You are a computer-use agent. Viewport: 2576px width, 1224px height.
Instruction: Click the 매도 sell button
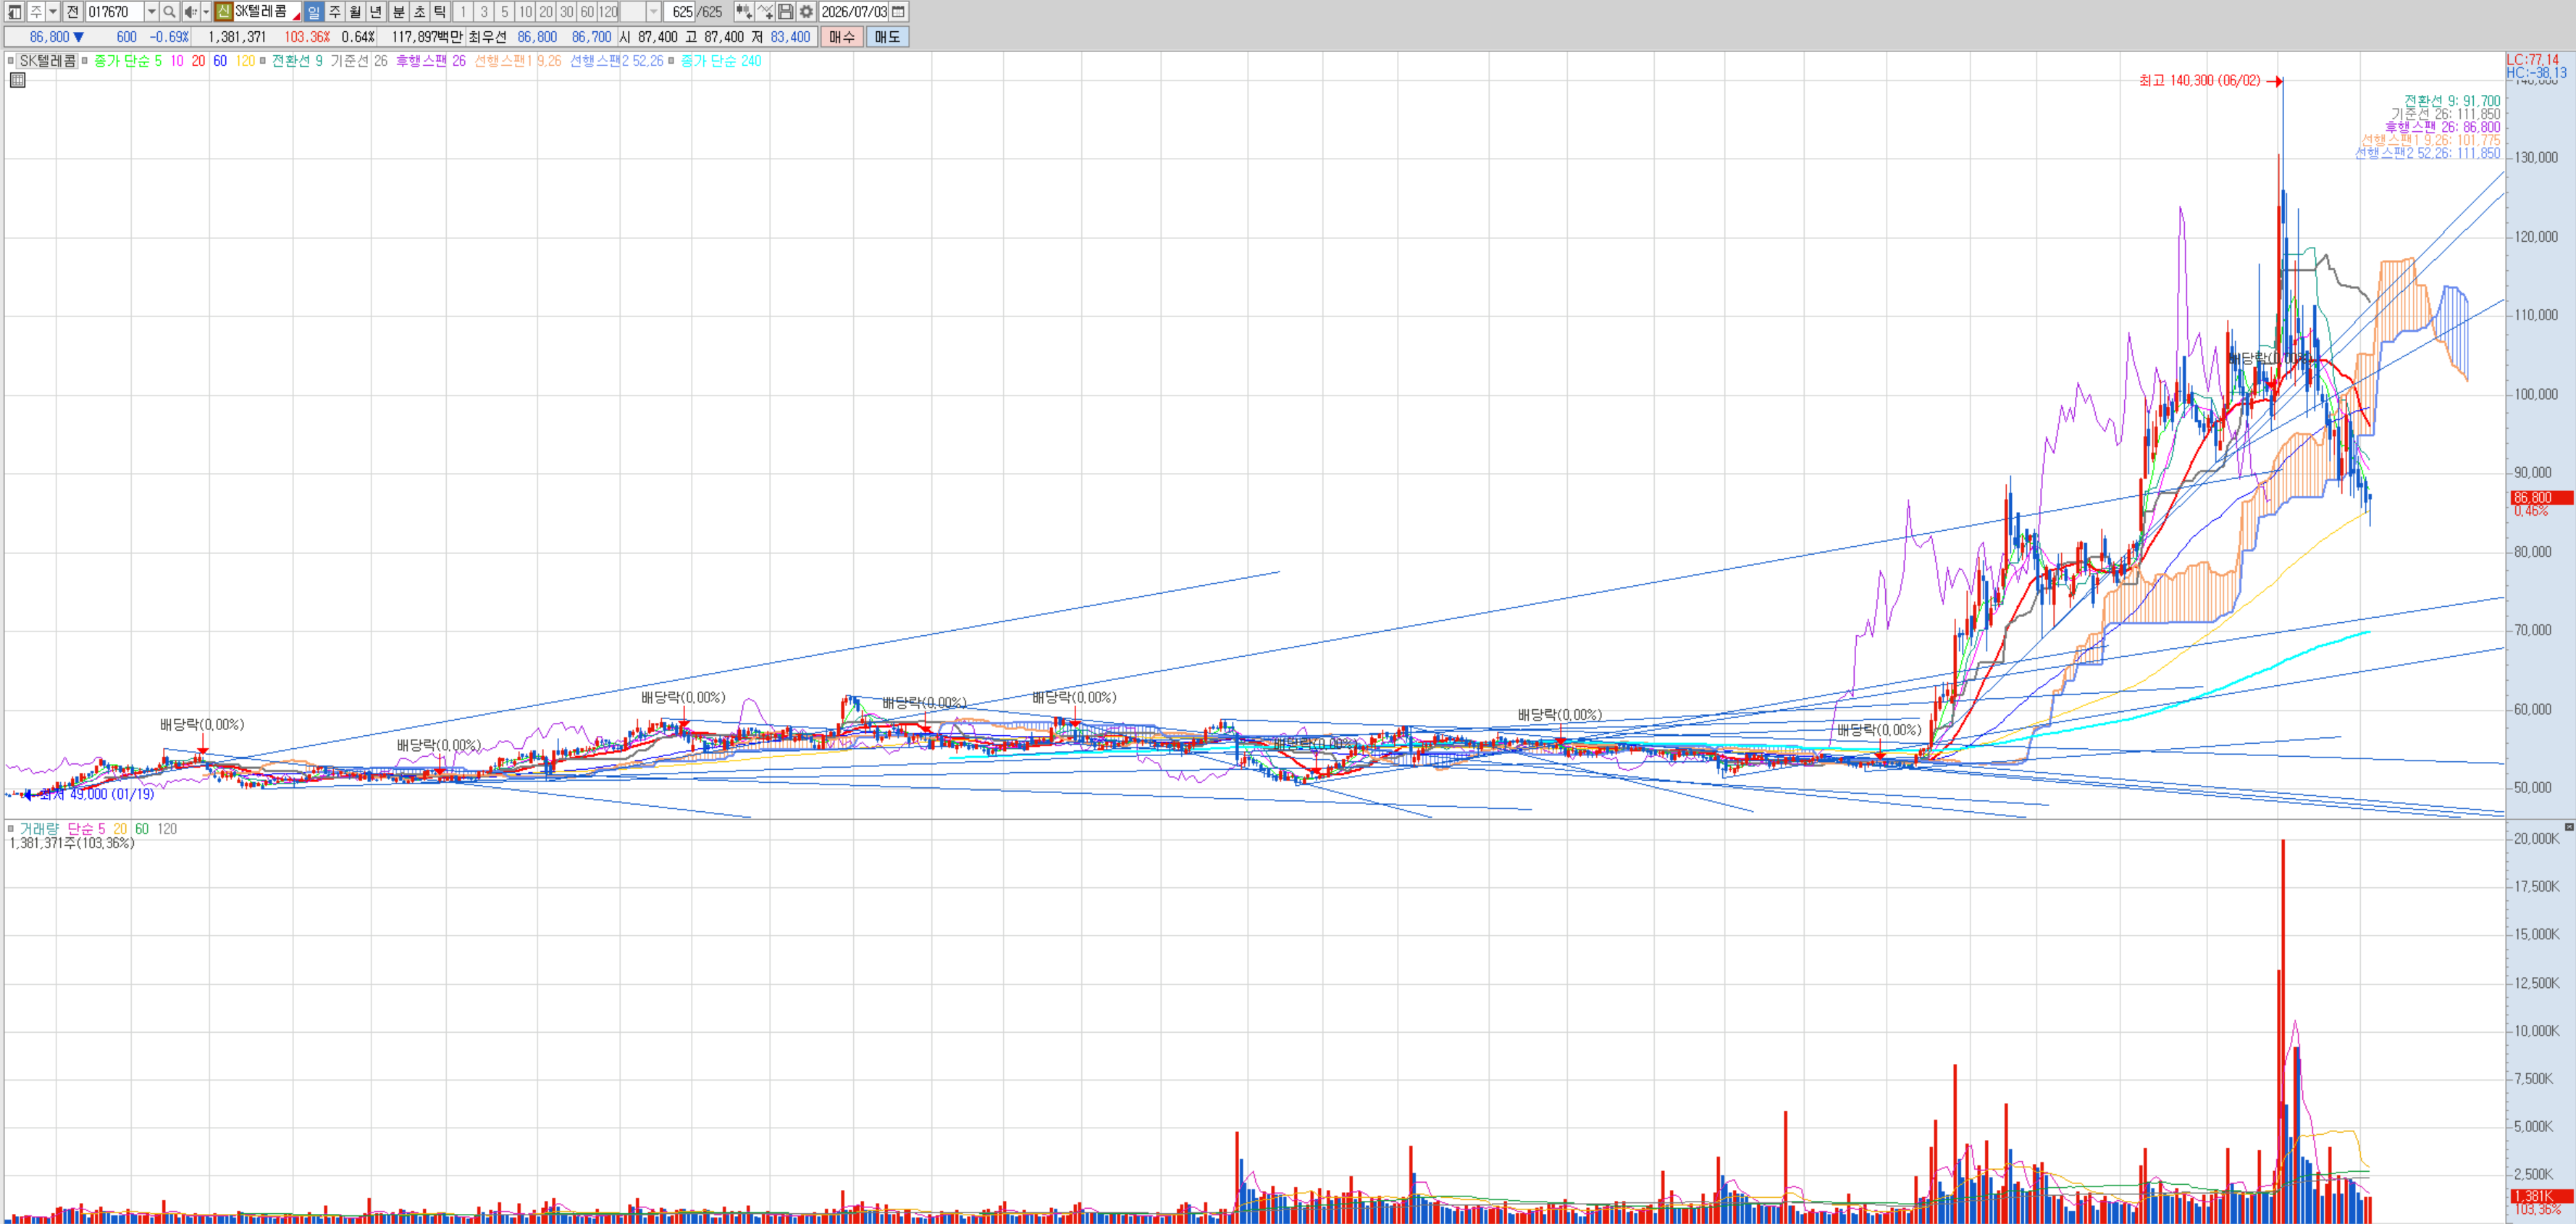(x=887, y=37)
